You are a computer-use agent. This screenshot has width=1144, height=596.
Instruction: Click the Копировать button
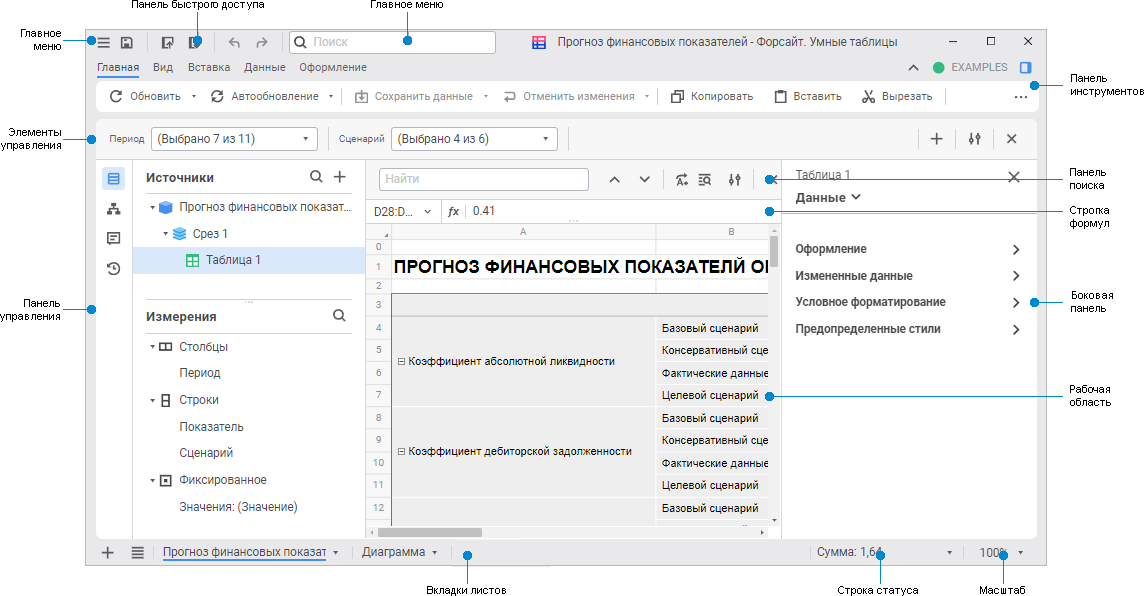pos(711,96)
